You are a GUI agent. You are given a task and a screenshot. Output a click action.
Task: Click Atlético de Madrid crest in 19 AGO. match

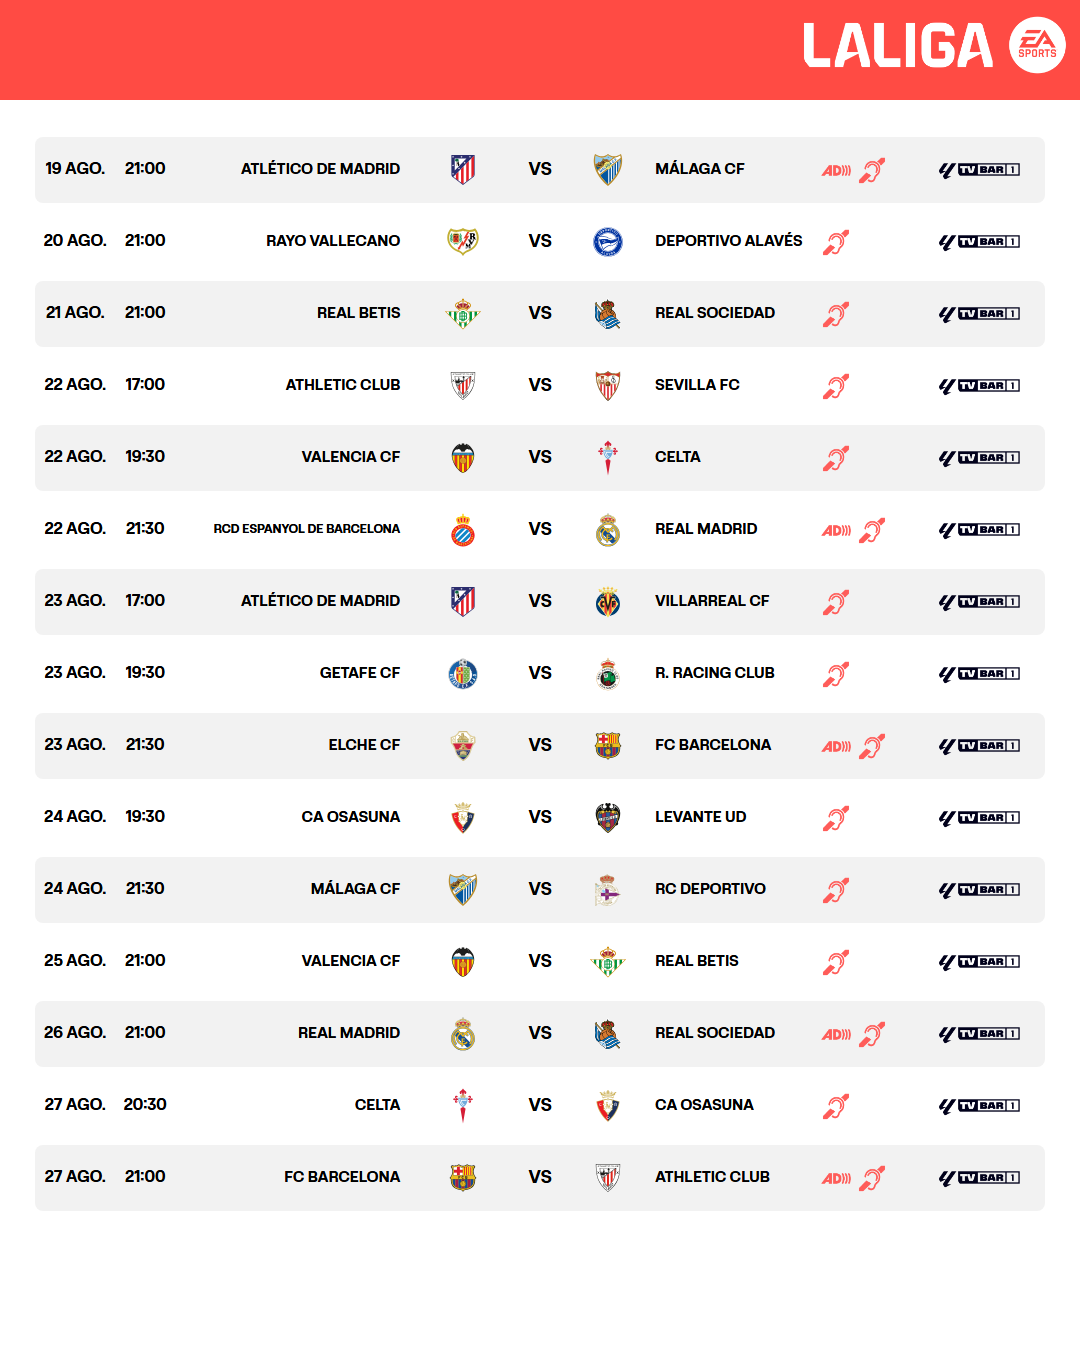(462, 169)
